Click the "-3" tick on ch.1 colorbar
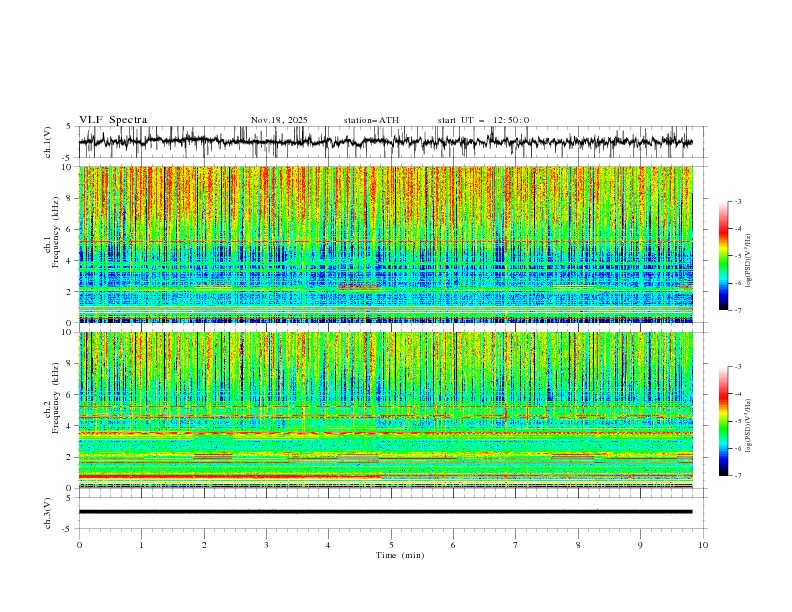Image resolution: width=792 pixels, height=612 pixels. [x=737, y=201]
